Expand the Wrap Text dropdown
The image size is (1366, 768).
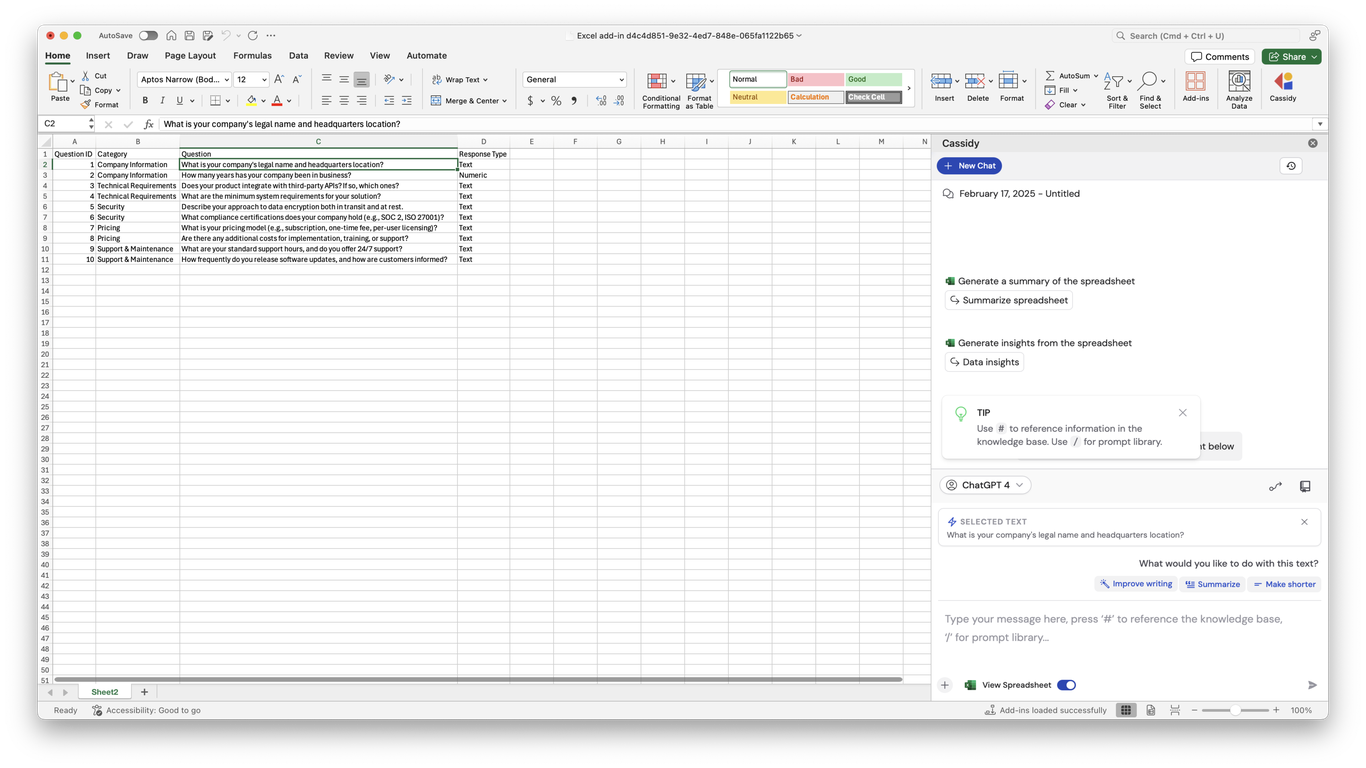click(x=485, y=80)
